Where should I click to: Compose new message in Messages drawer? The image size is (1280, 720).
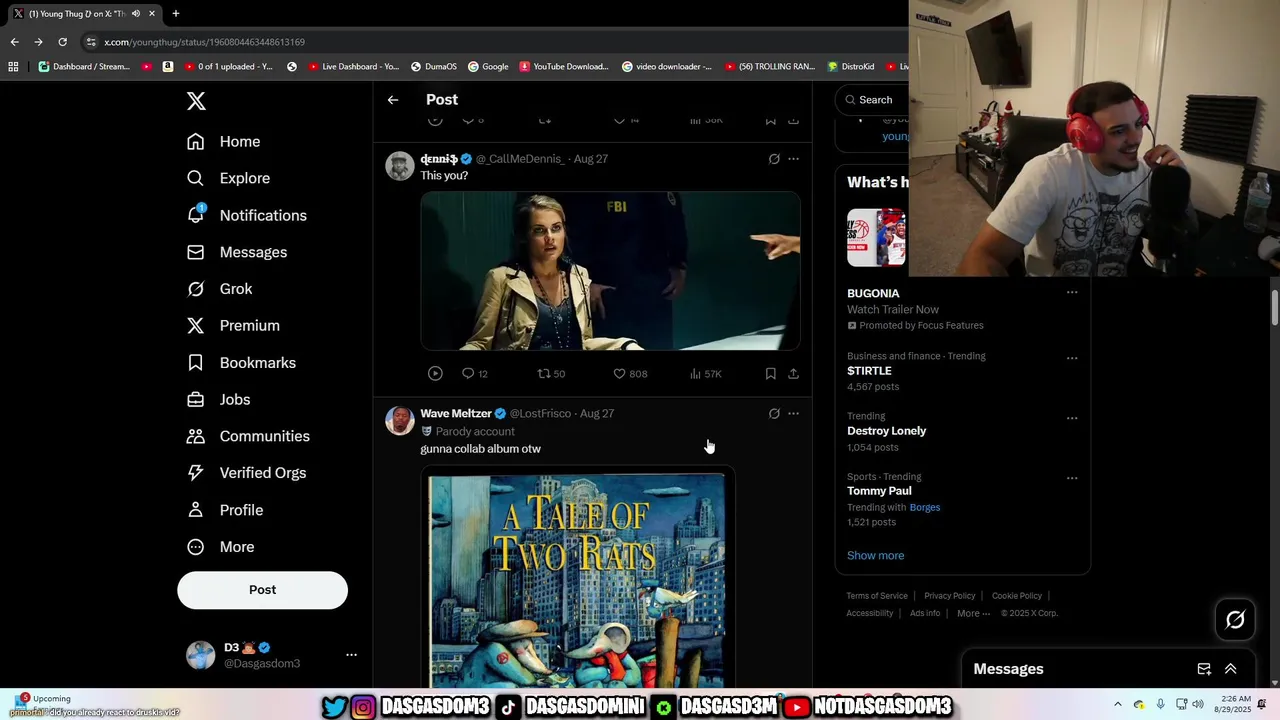[x=1204, y=669]
